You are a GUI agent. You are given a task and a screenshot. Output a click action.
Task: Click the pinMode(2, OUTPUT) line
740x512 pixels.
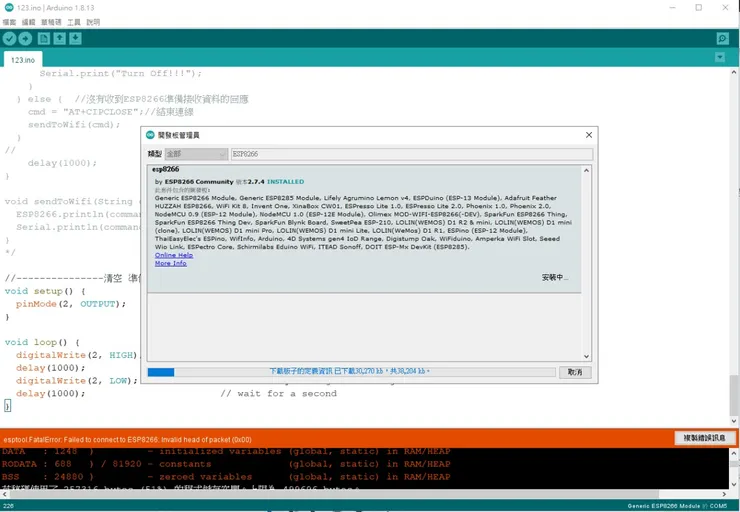pos(71,304)
